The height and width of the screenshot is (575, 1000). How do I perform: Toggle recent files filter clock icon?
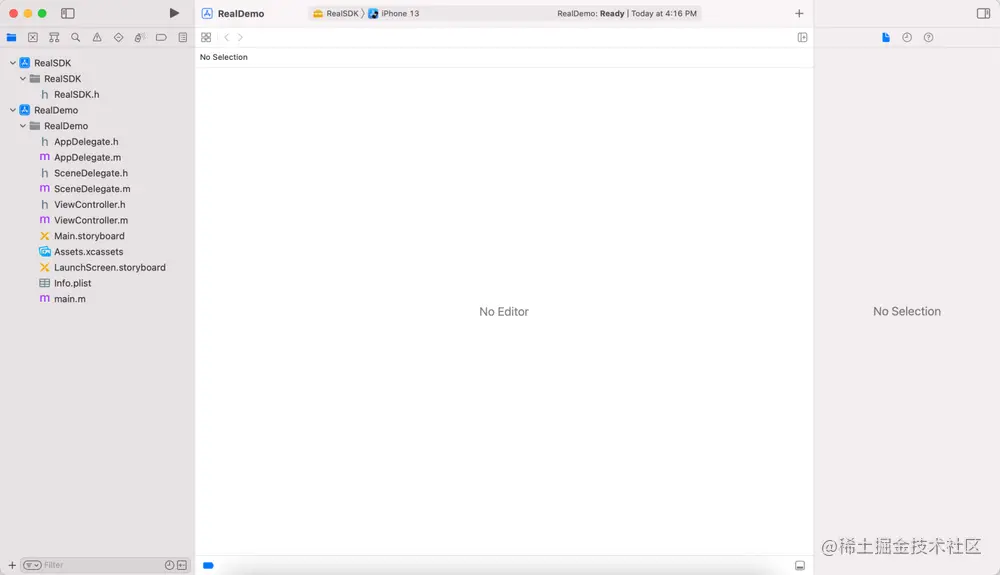(x=170, y=565)
